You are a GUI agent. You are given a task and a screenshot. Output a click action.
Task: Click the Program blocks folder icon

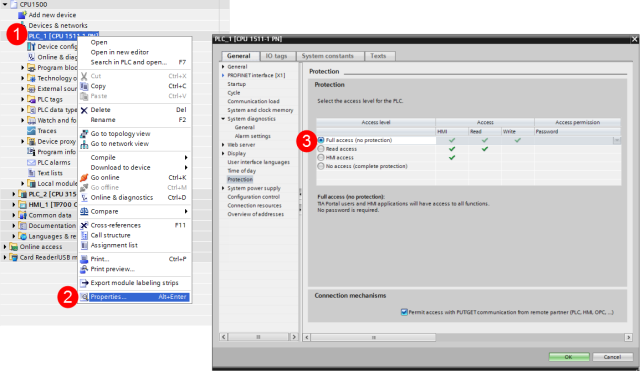coord(31,67)
